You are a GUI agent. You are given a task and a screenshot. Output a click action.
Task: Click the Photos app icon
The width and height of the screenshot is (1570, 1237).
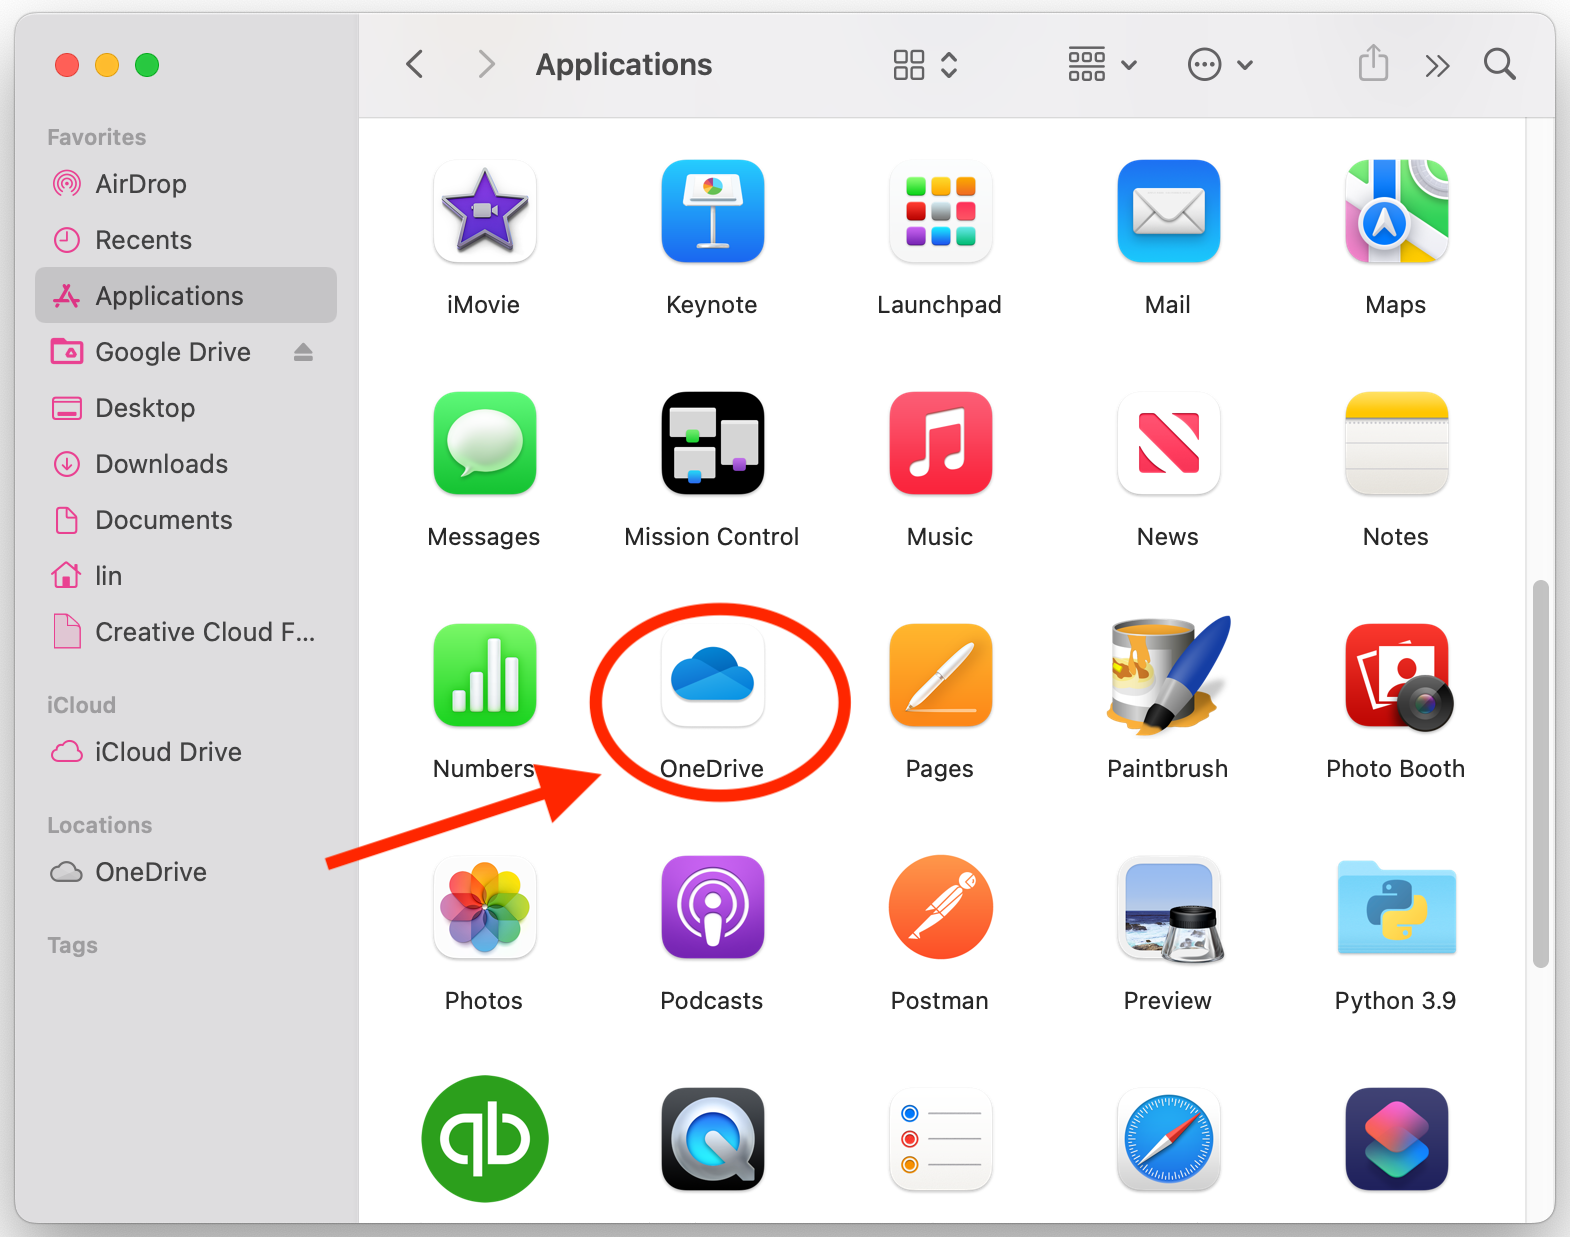(x=485, y=907)
